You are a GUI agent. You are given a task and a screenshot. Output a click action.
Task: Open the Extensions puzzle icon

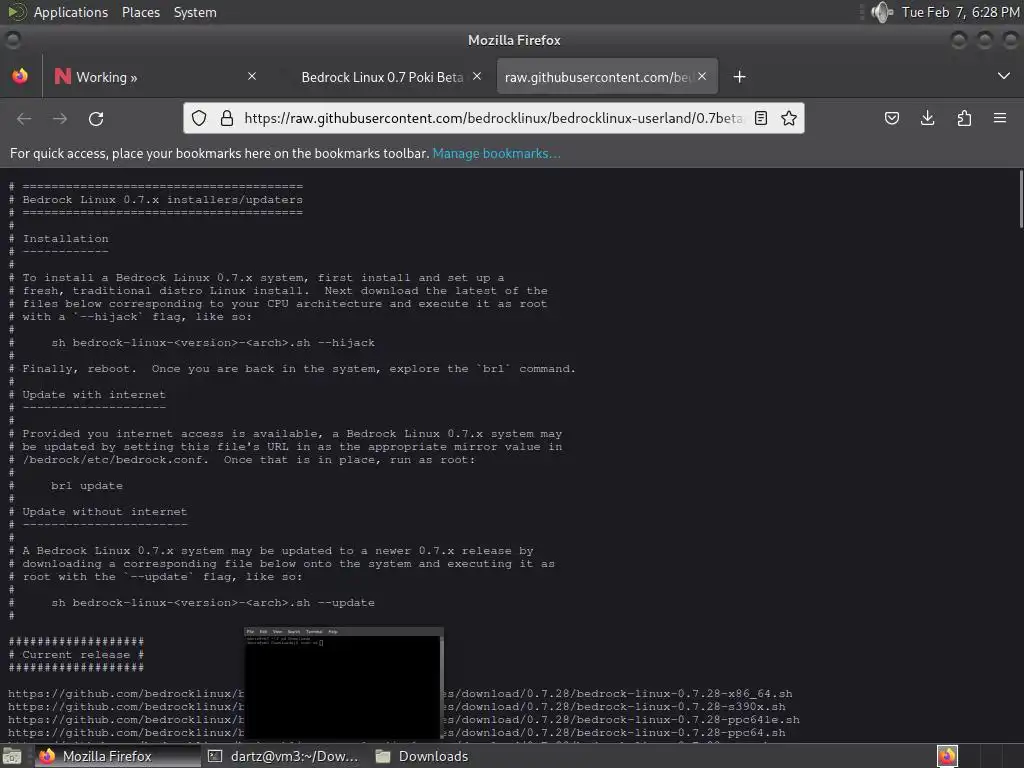point(964,118)
